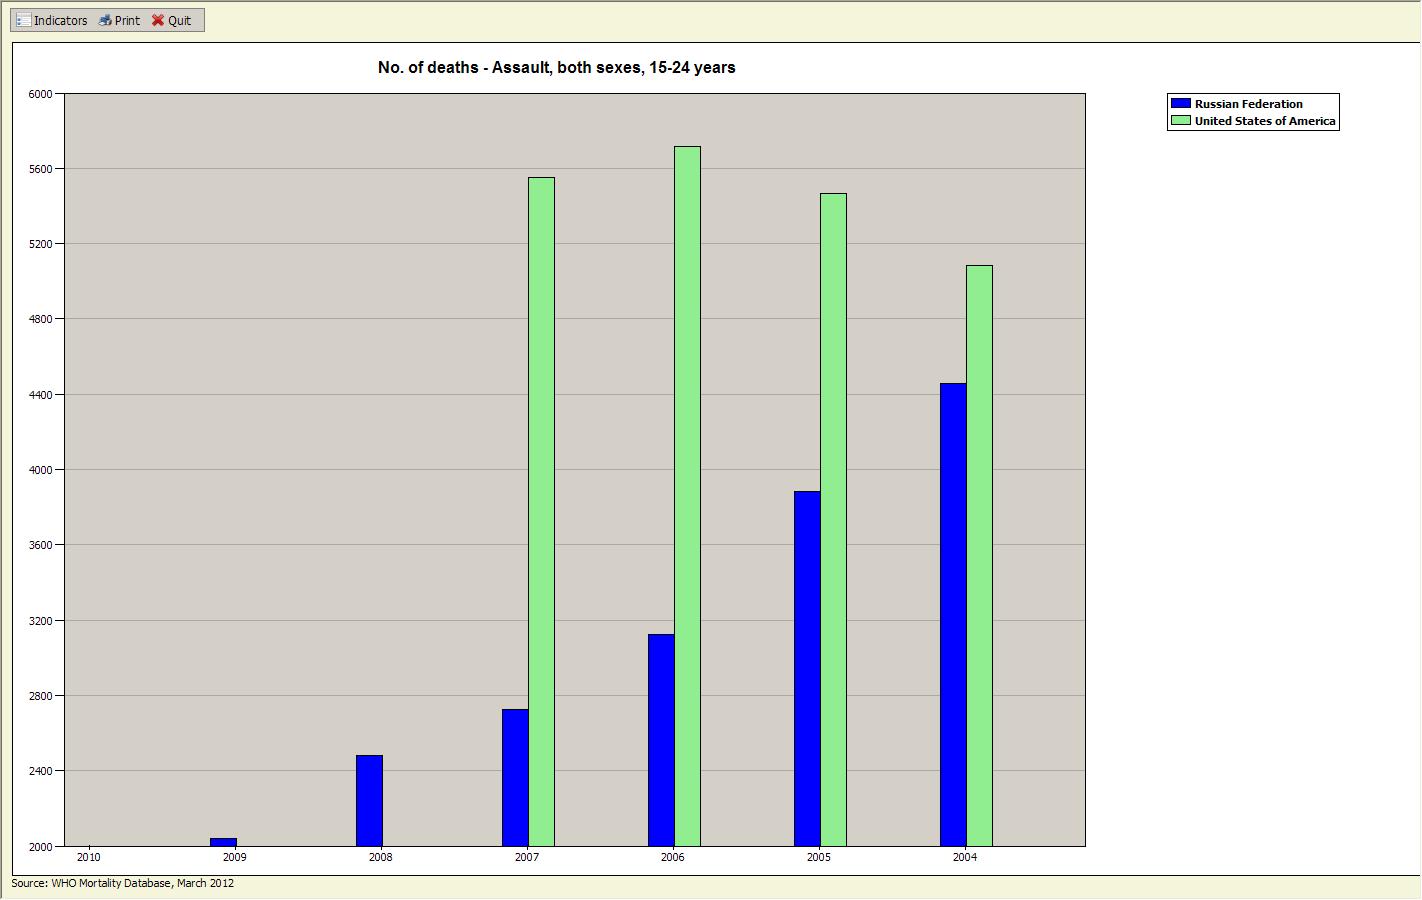Image resolution: width=1422 pixels, height=900 pixels.
Task: Click the 2010 x-axis label
Action: click(89, 858)
